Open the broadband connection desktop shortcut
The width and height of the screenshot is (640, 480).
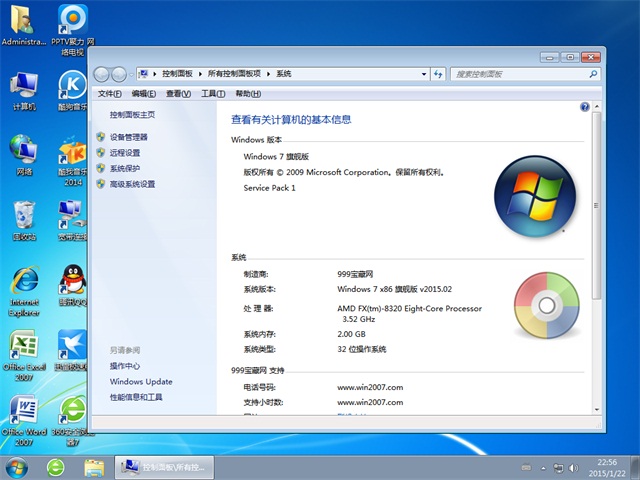[x=73, y=220]
